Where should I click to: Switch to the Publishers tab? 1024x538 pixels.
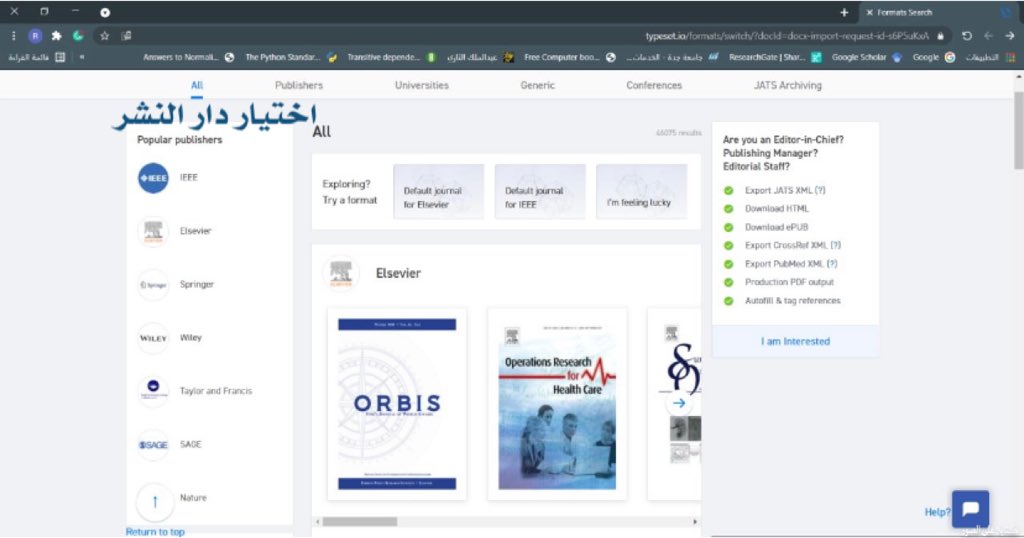[298, 86]
